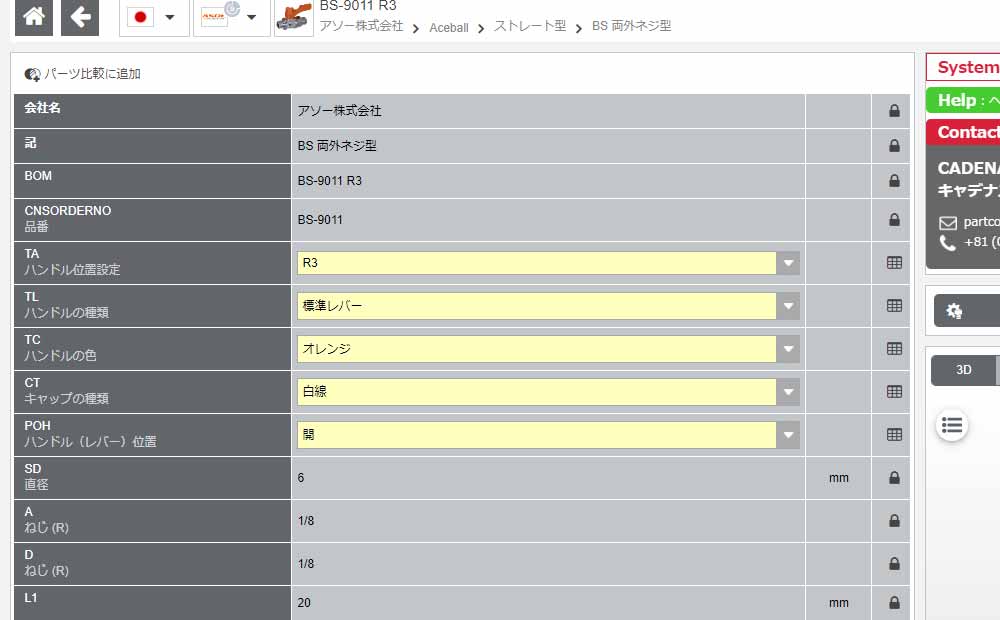Click lock icon in D ねじ row
Image resolution: width=1000 pixels, height=620 pixels.
coord(894,564)
